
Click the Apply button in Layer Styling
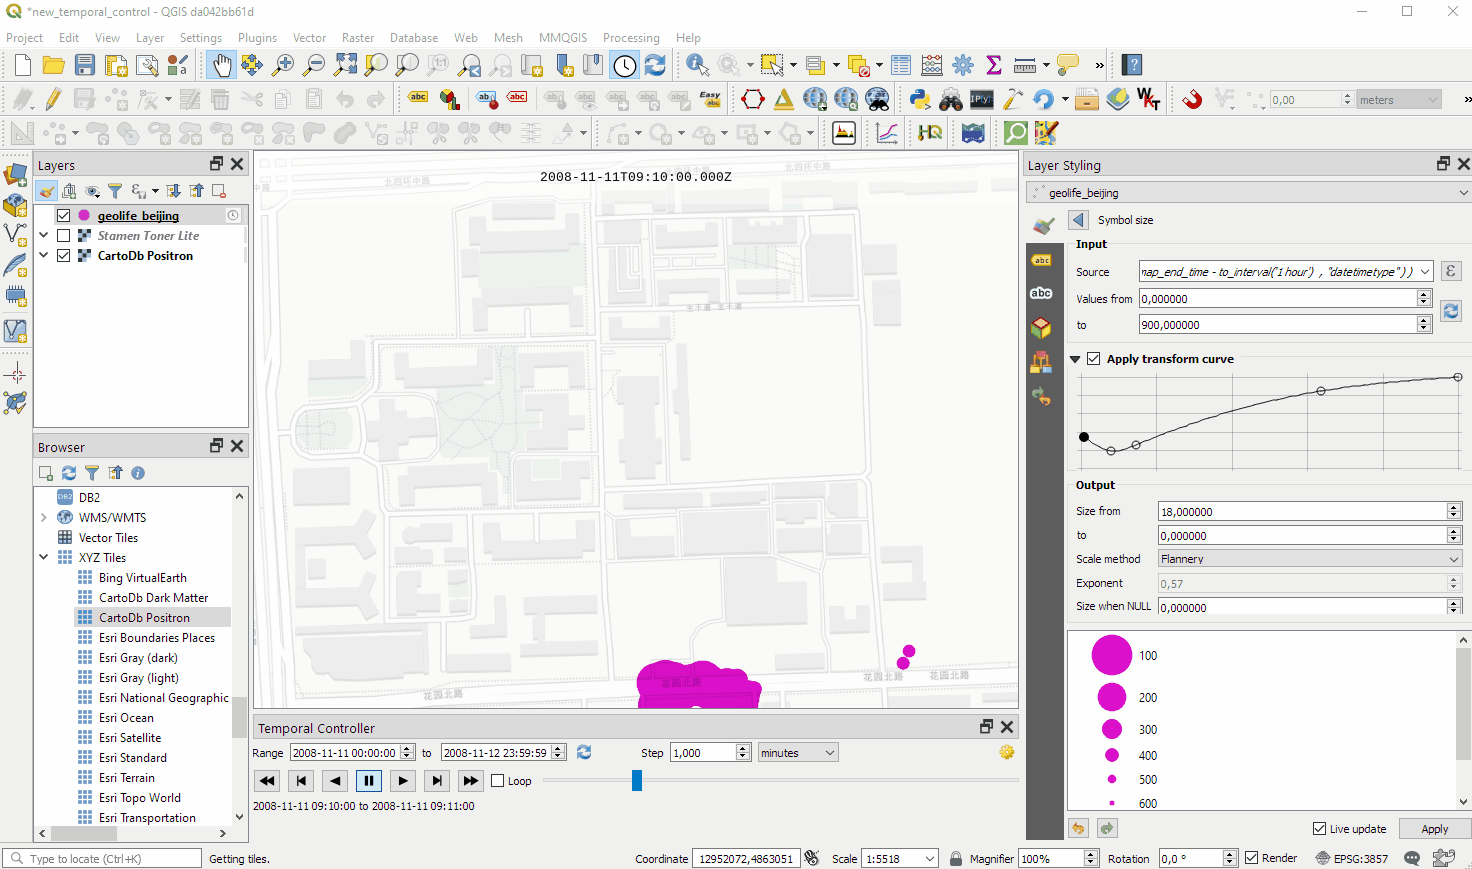pos(1435,829)
